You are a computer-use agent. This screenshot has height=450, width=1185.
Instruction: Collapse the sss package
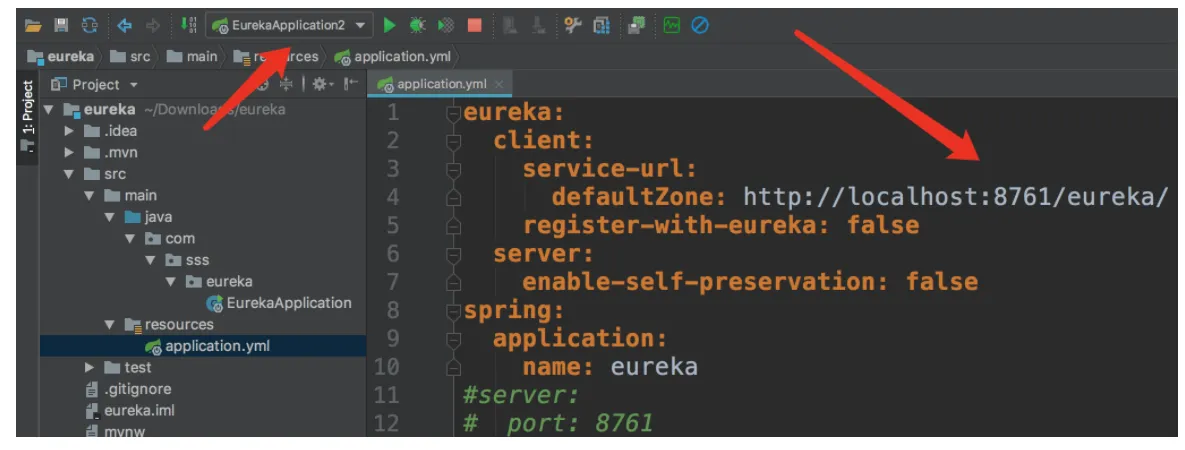(151, 260)
